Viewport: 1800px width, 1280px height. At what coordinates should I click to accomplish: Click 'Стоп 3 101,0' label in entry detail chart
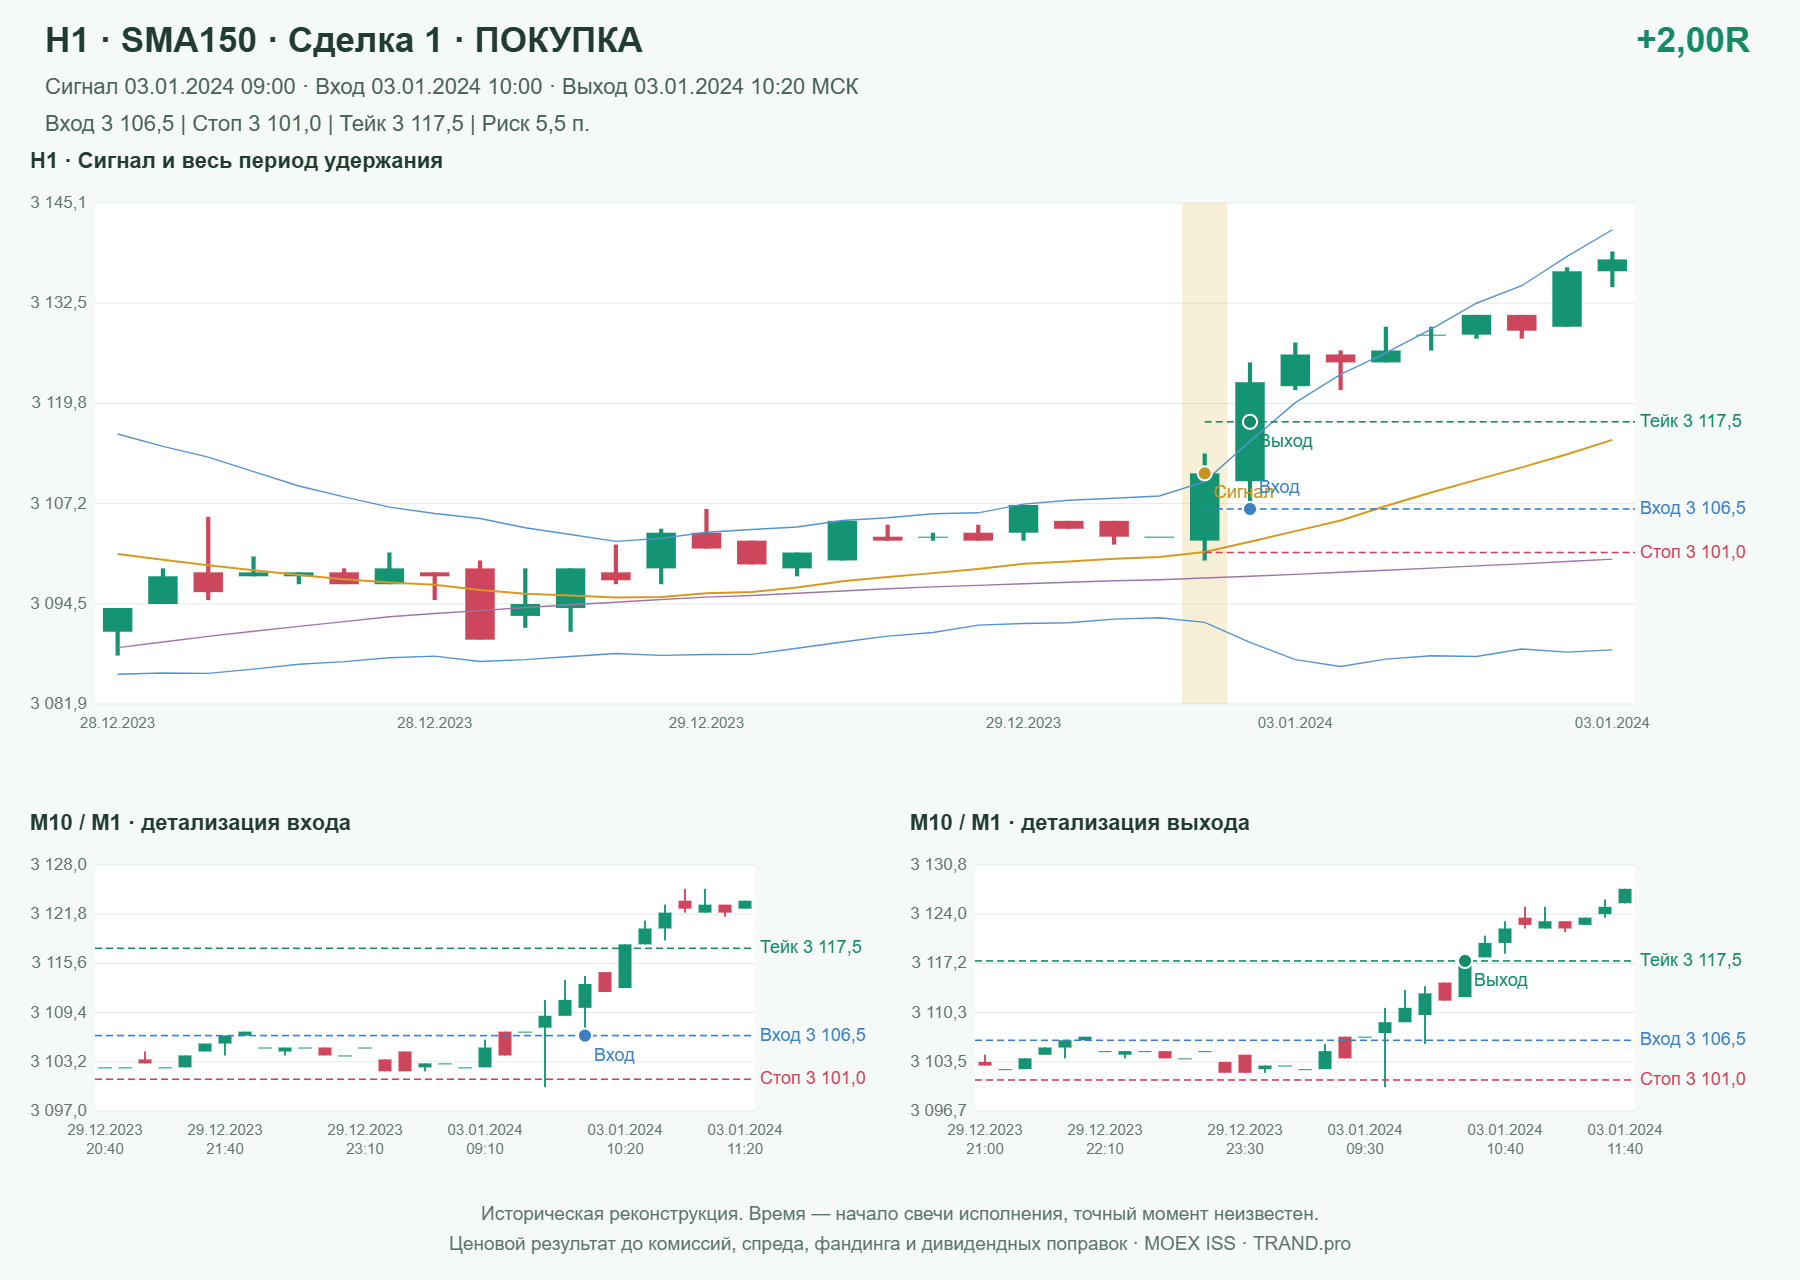[x=812, y=1078]
